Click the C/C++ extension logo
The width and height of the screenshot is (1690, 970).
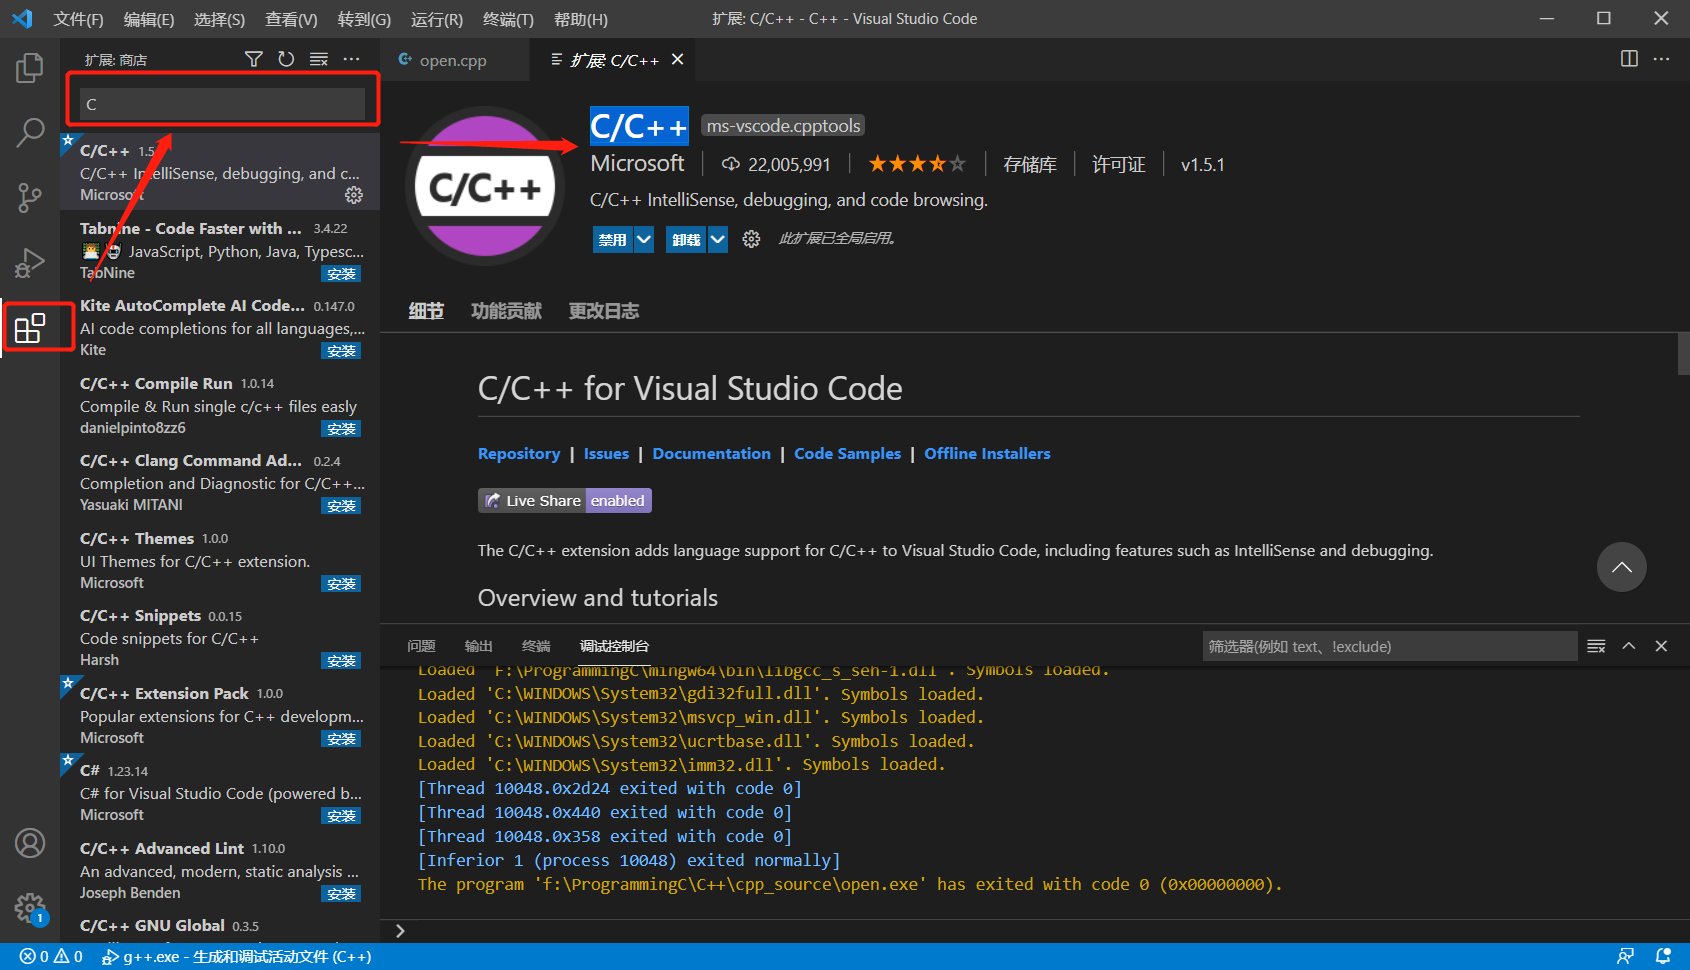[485, 186]
